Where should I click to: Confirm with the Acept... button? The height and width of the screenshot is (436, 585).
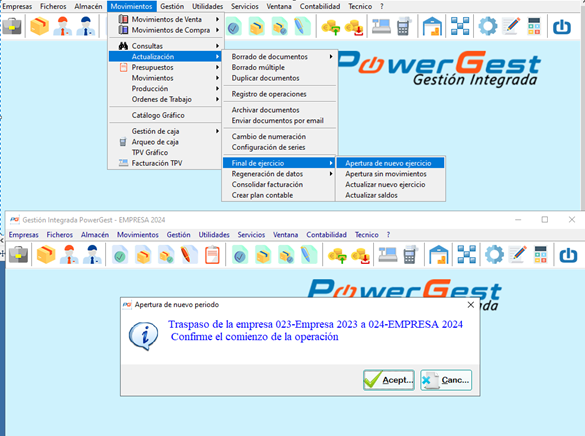click(x=389, y=380)
